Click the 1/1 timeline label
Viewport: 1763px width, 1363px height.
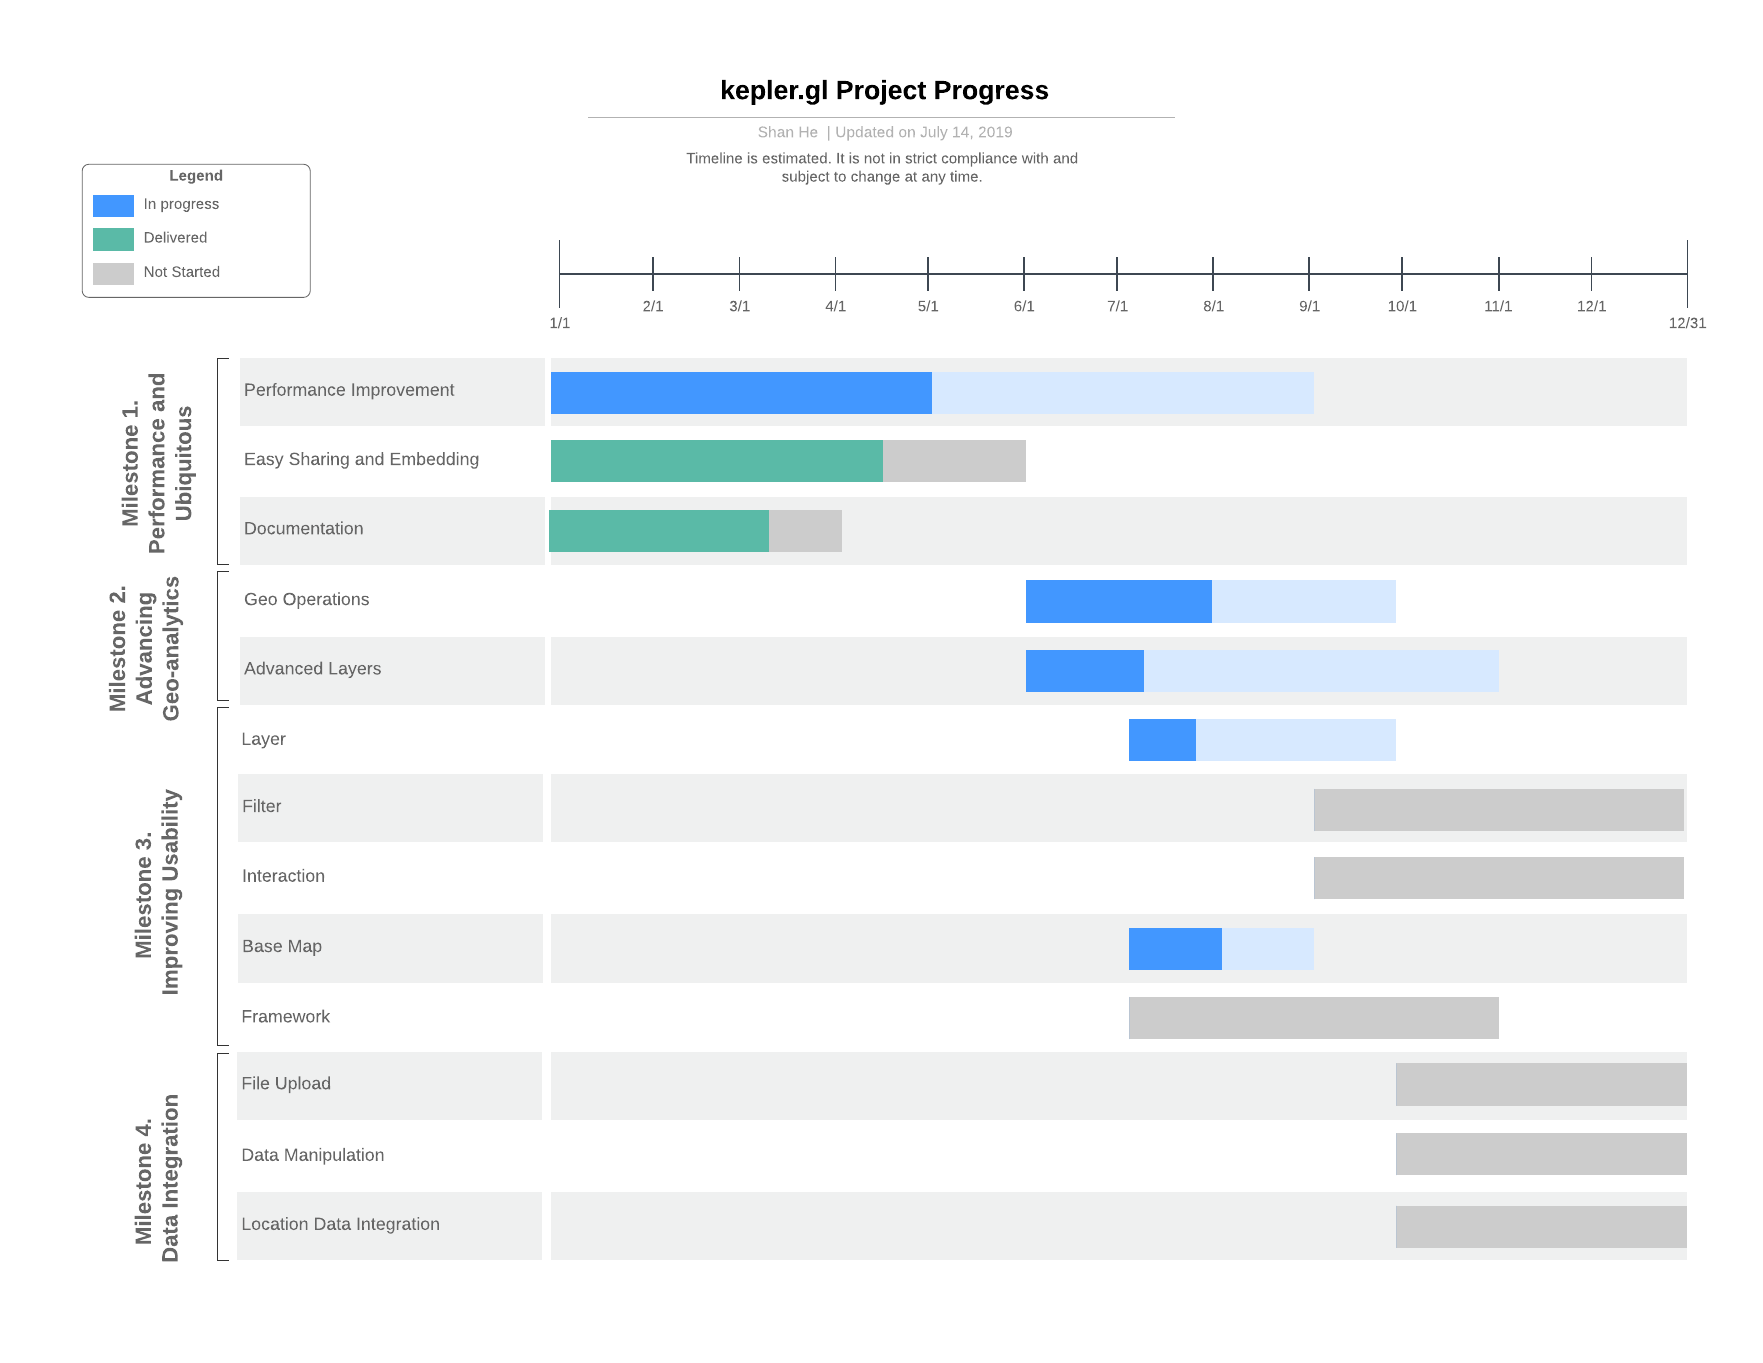point(560,323)
